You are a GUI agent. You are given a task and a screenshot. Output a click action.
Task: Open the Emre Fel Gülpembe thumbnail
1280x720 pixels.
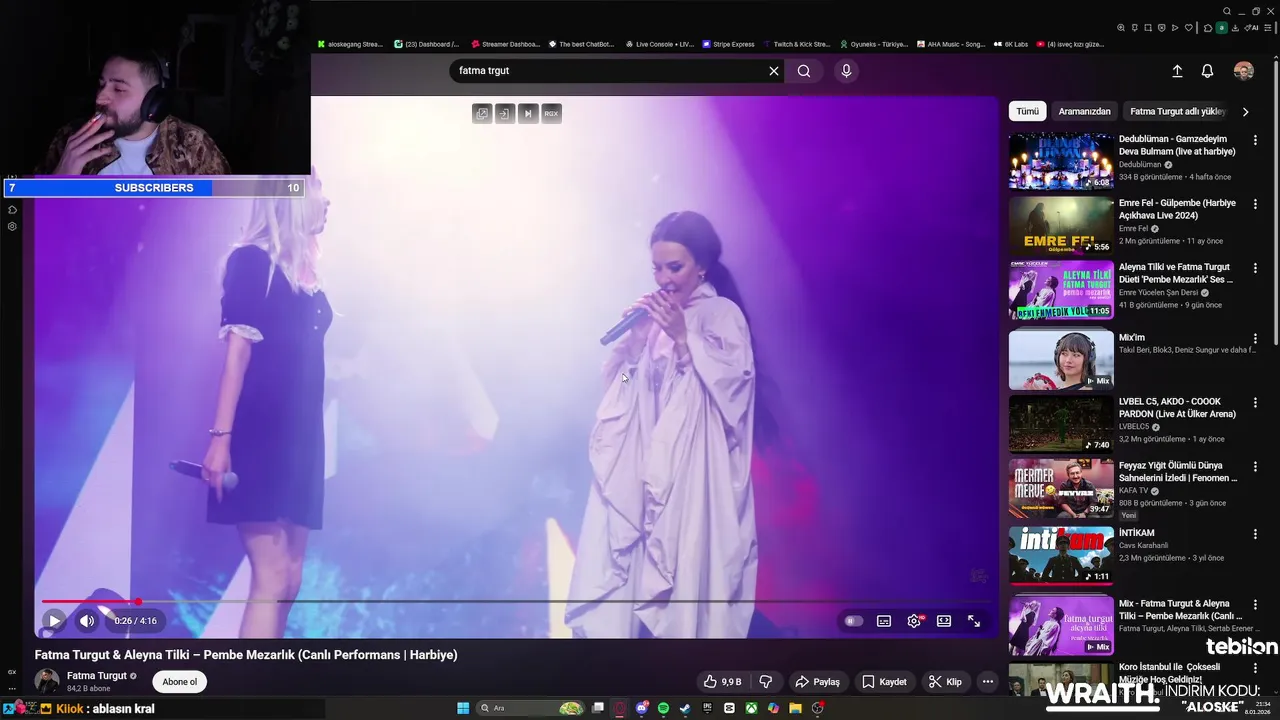tap(1061, 225)
